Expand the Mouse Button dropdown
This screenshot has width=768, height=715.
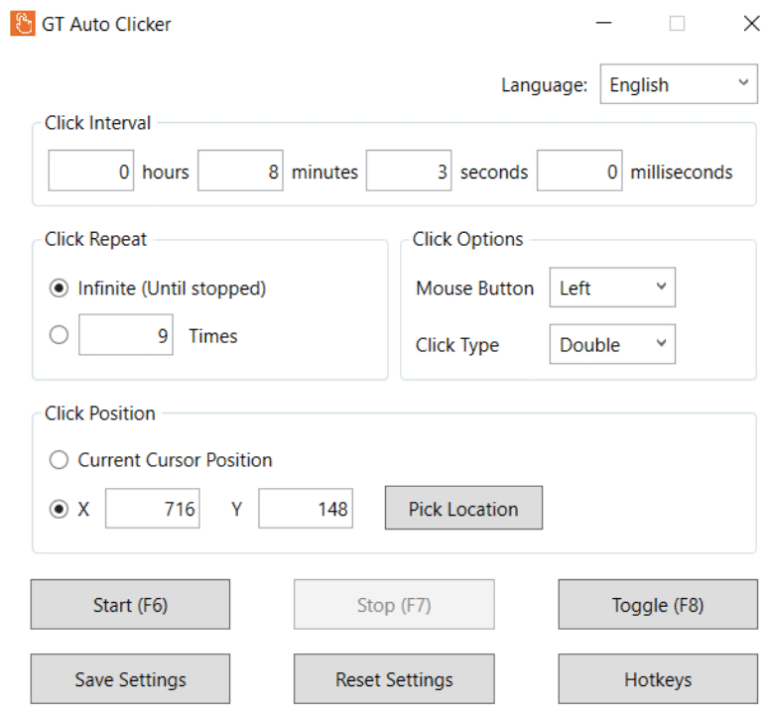(x=612, y=289)
